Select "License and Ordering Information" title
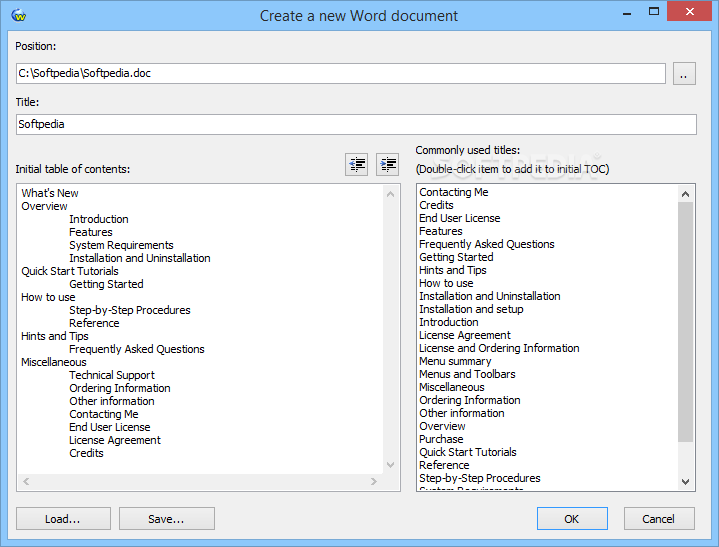Image resolution: width=719 pixels, height=547 pixels. point(499,348)
